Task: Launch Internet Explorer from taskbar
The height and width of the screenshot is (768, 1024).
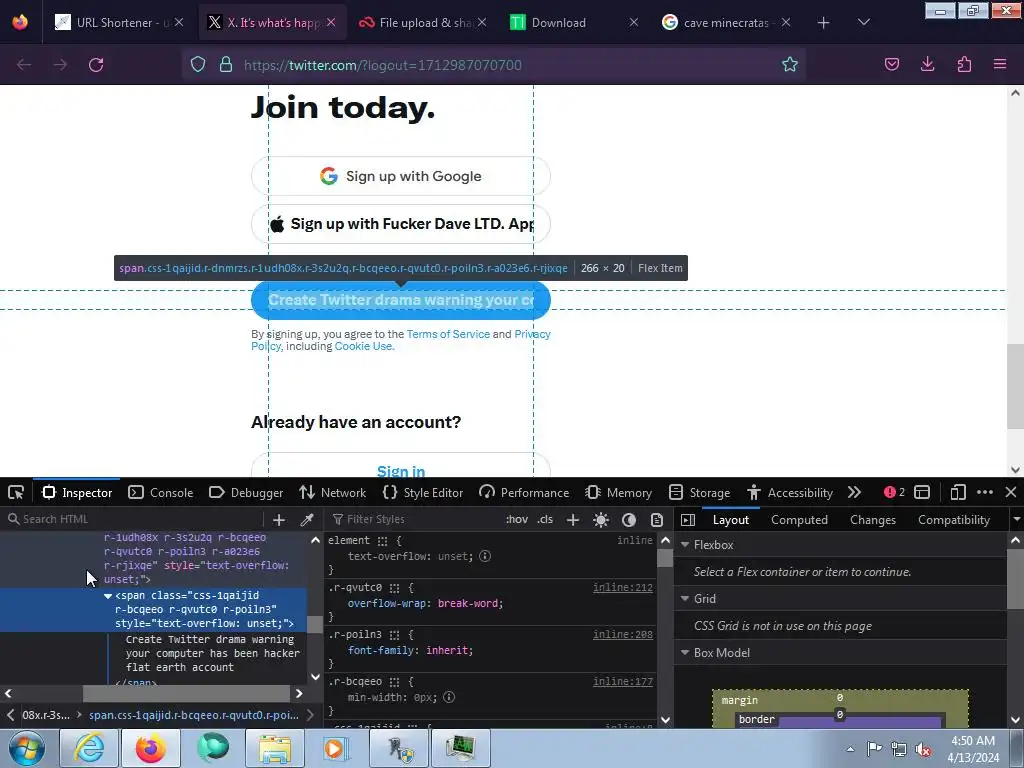Action: click(88, 748)
